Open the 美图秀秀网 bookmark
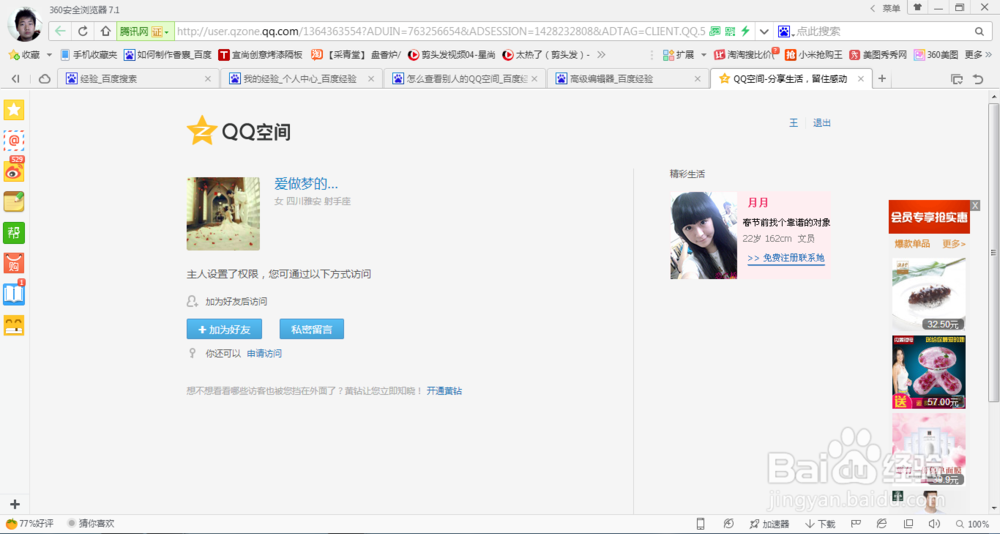 [x=878, y=55]
